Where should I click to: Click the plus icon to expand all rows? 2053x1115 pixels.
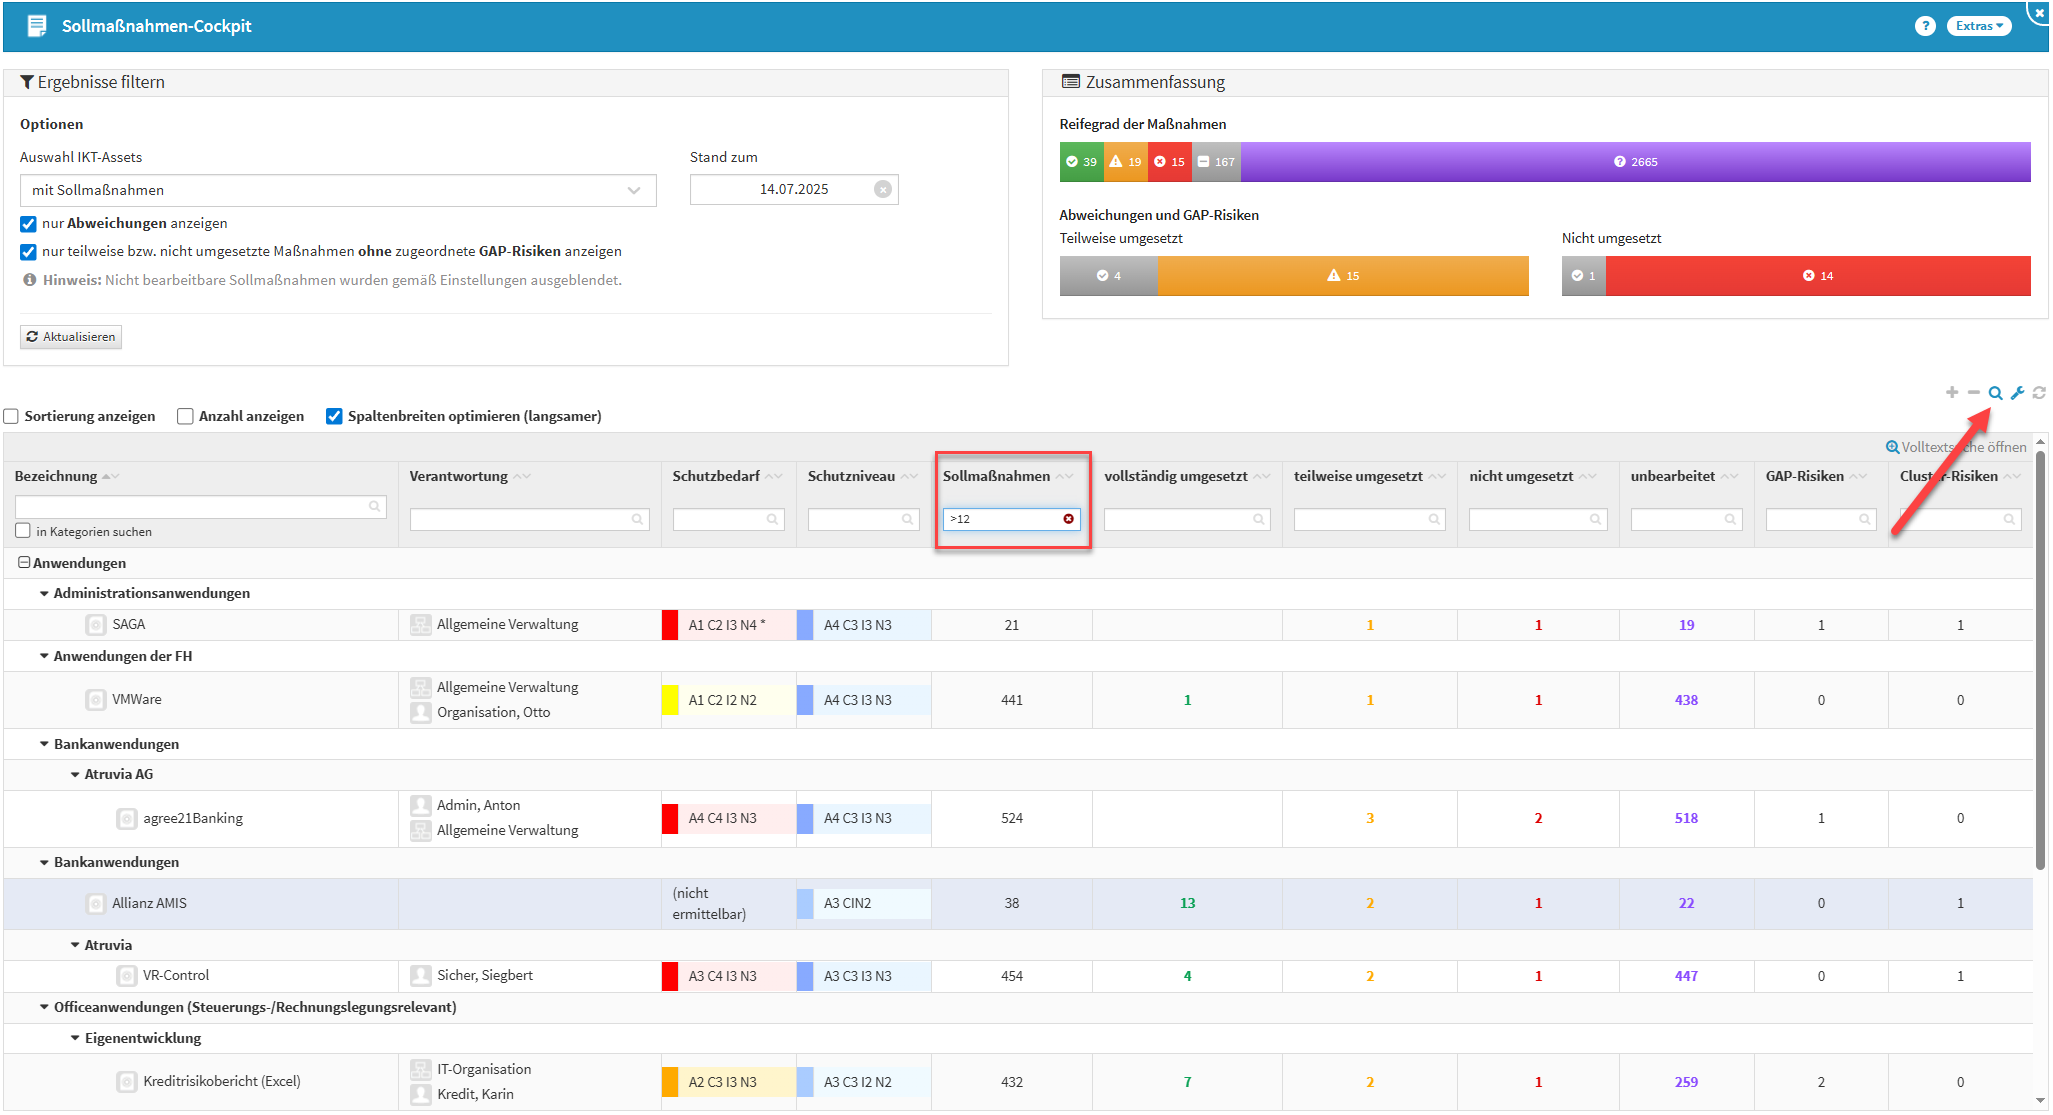click(x=1951, y=392)
